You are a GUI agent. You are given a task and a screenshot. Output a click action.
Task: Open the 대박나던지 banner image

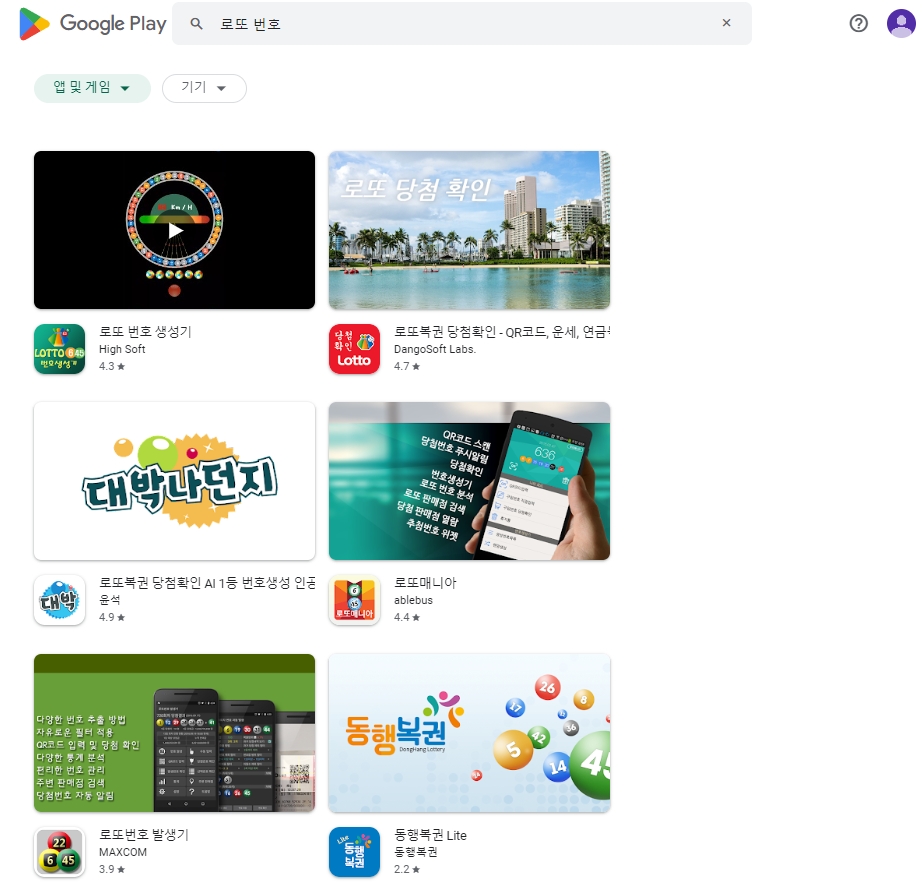tap(175, 481)
